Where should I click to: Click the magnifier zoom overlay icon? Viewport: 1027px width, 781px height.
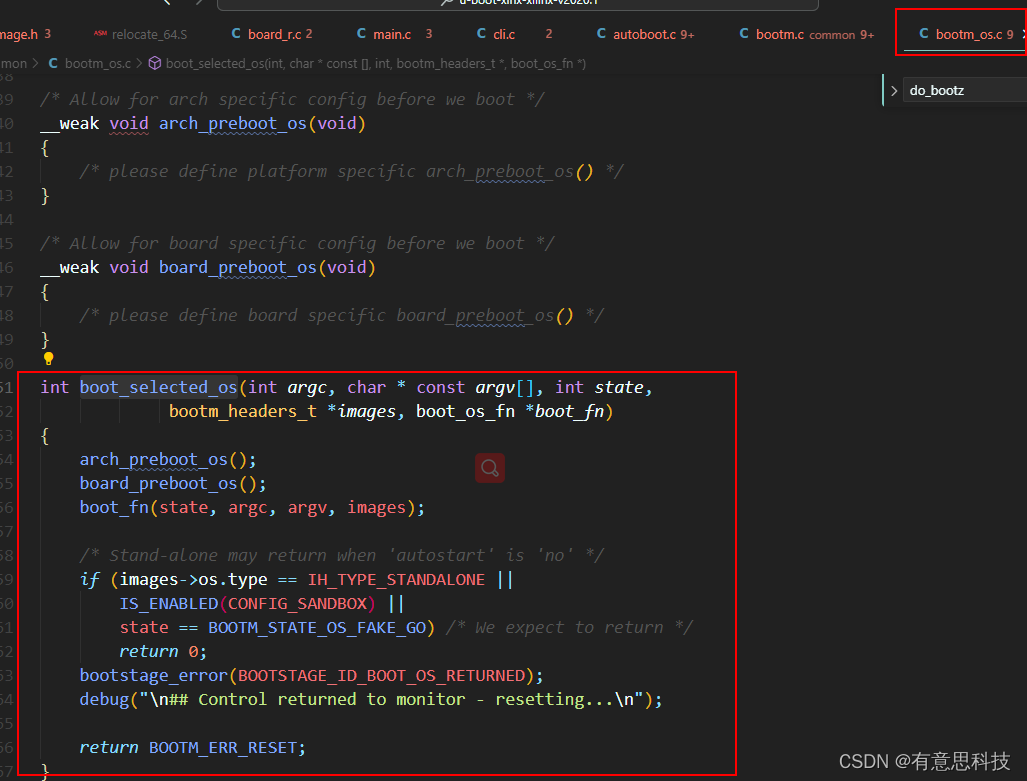(490, 468)
